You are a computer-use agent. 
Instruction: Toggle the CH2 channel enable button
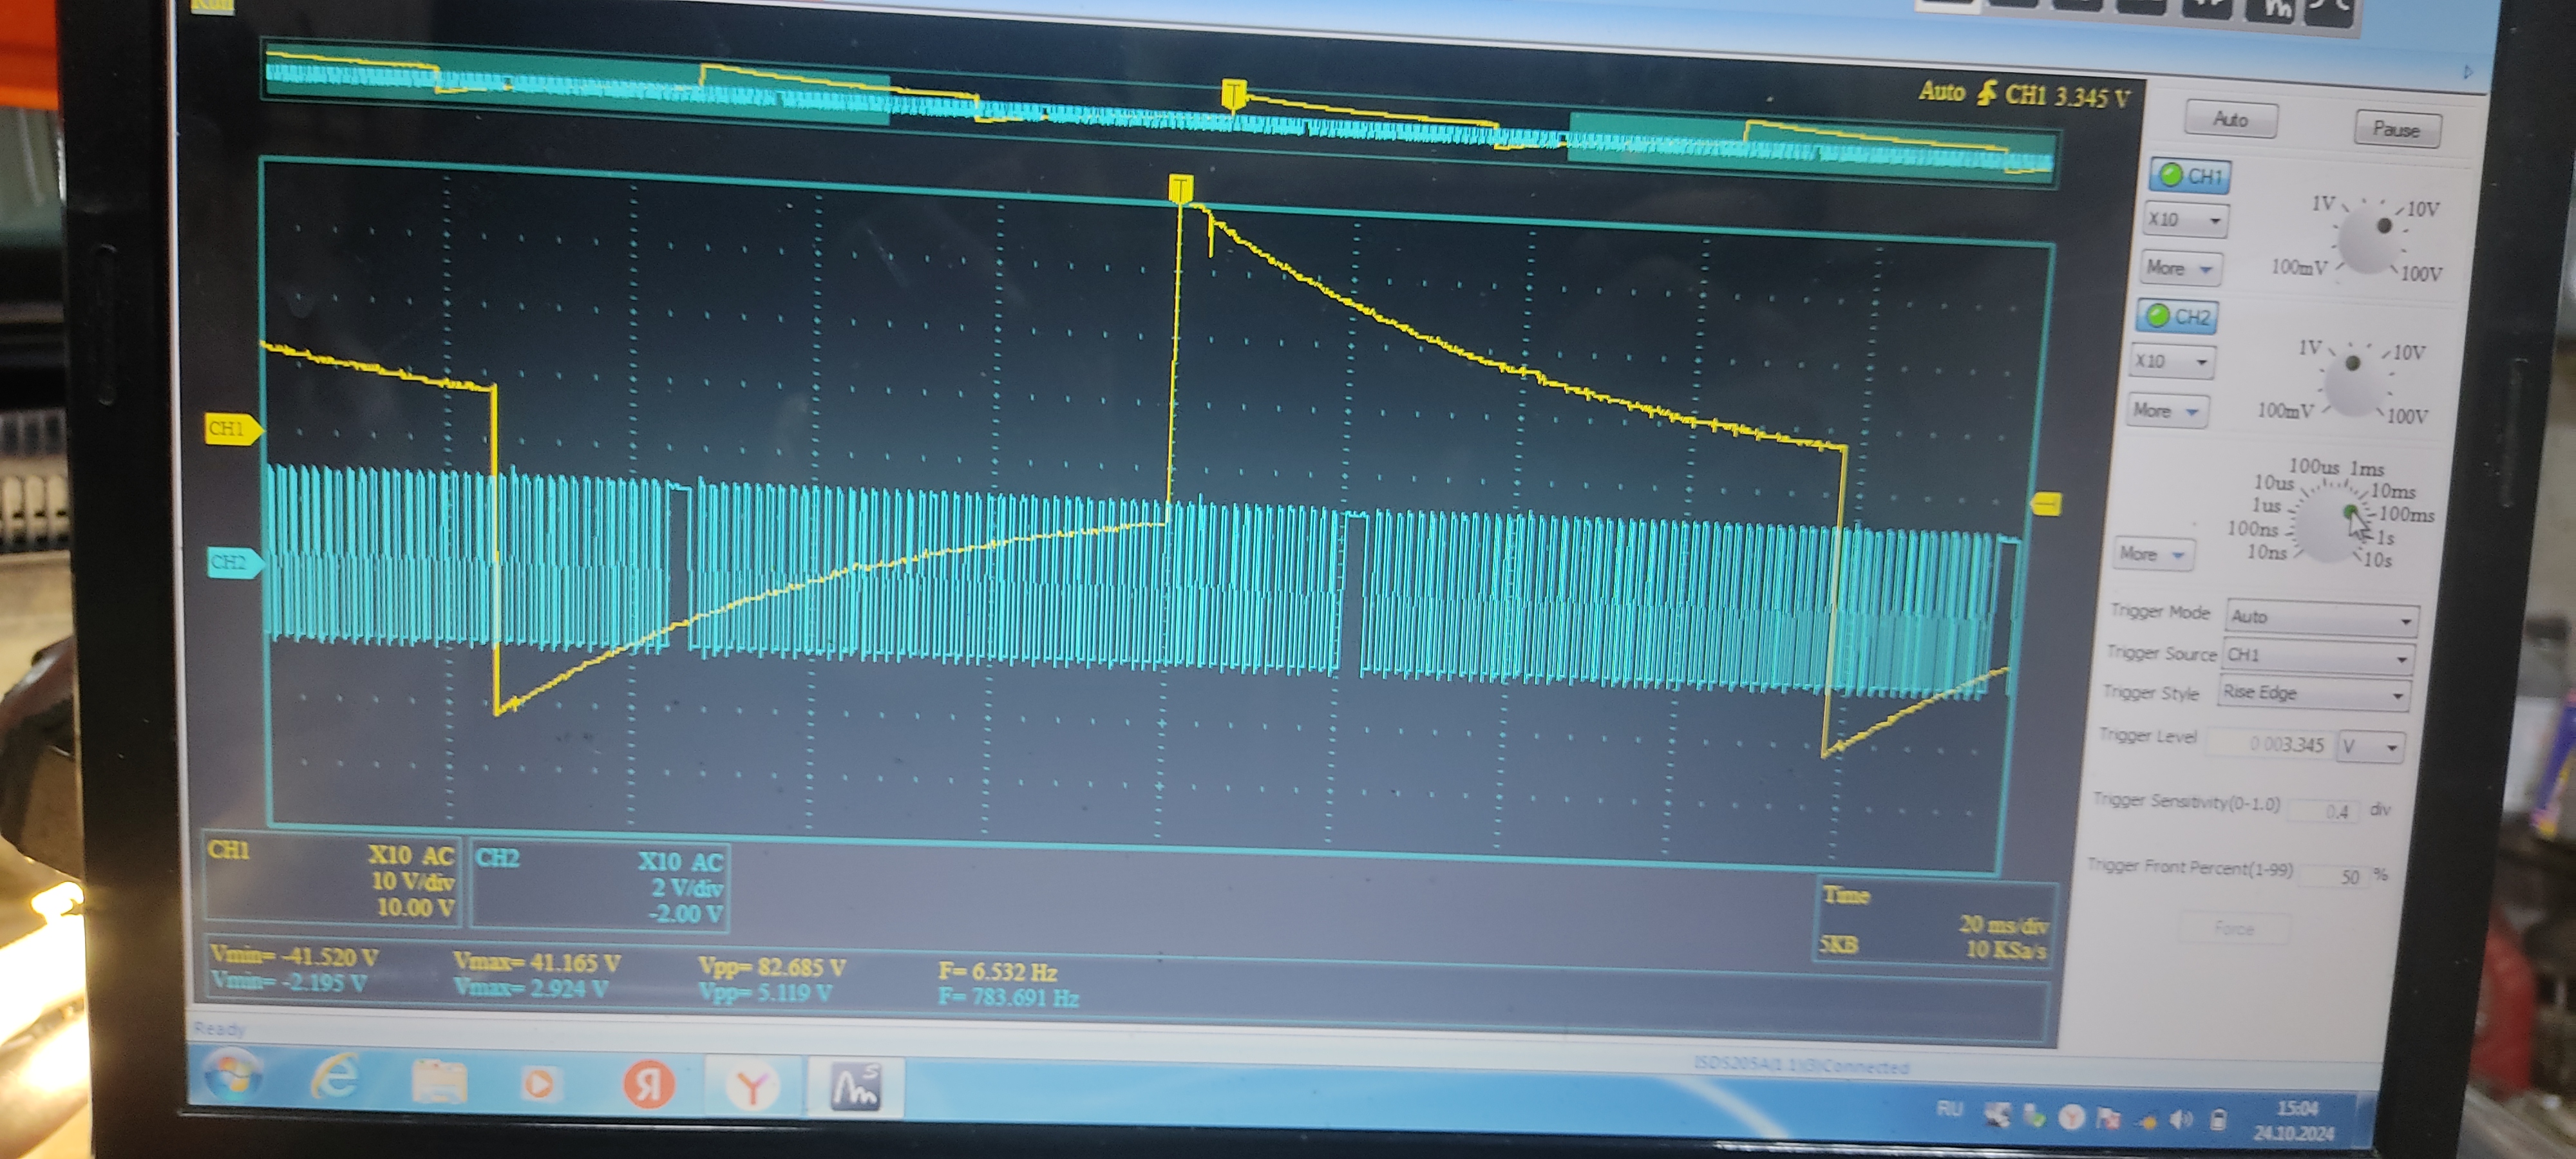(x=2177, y=316)
